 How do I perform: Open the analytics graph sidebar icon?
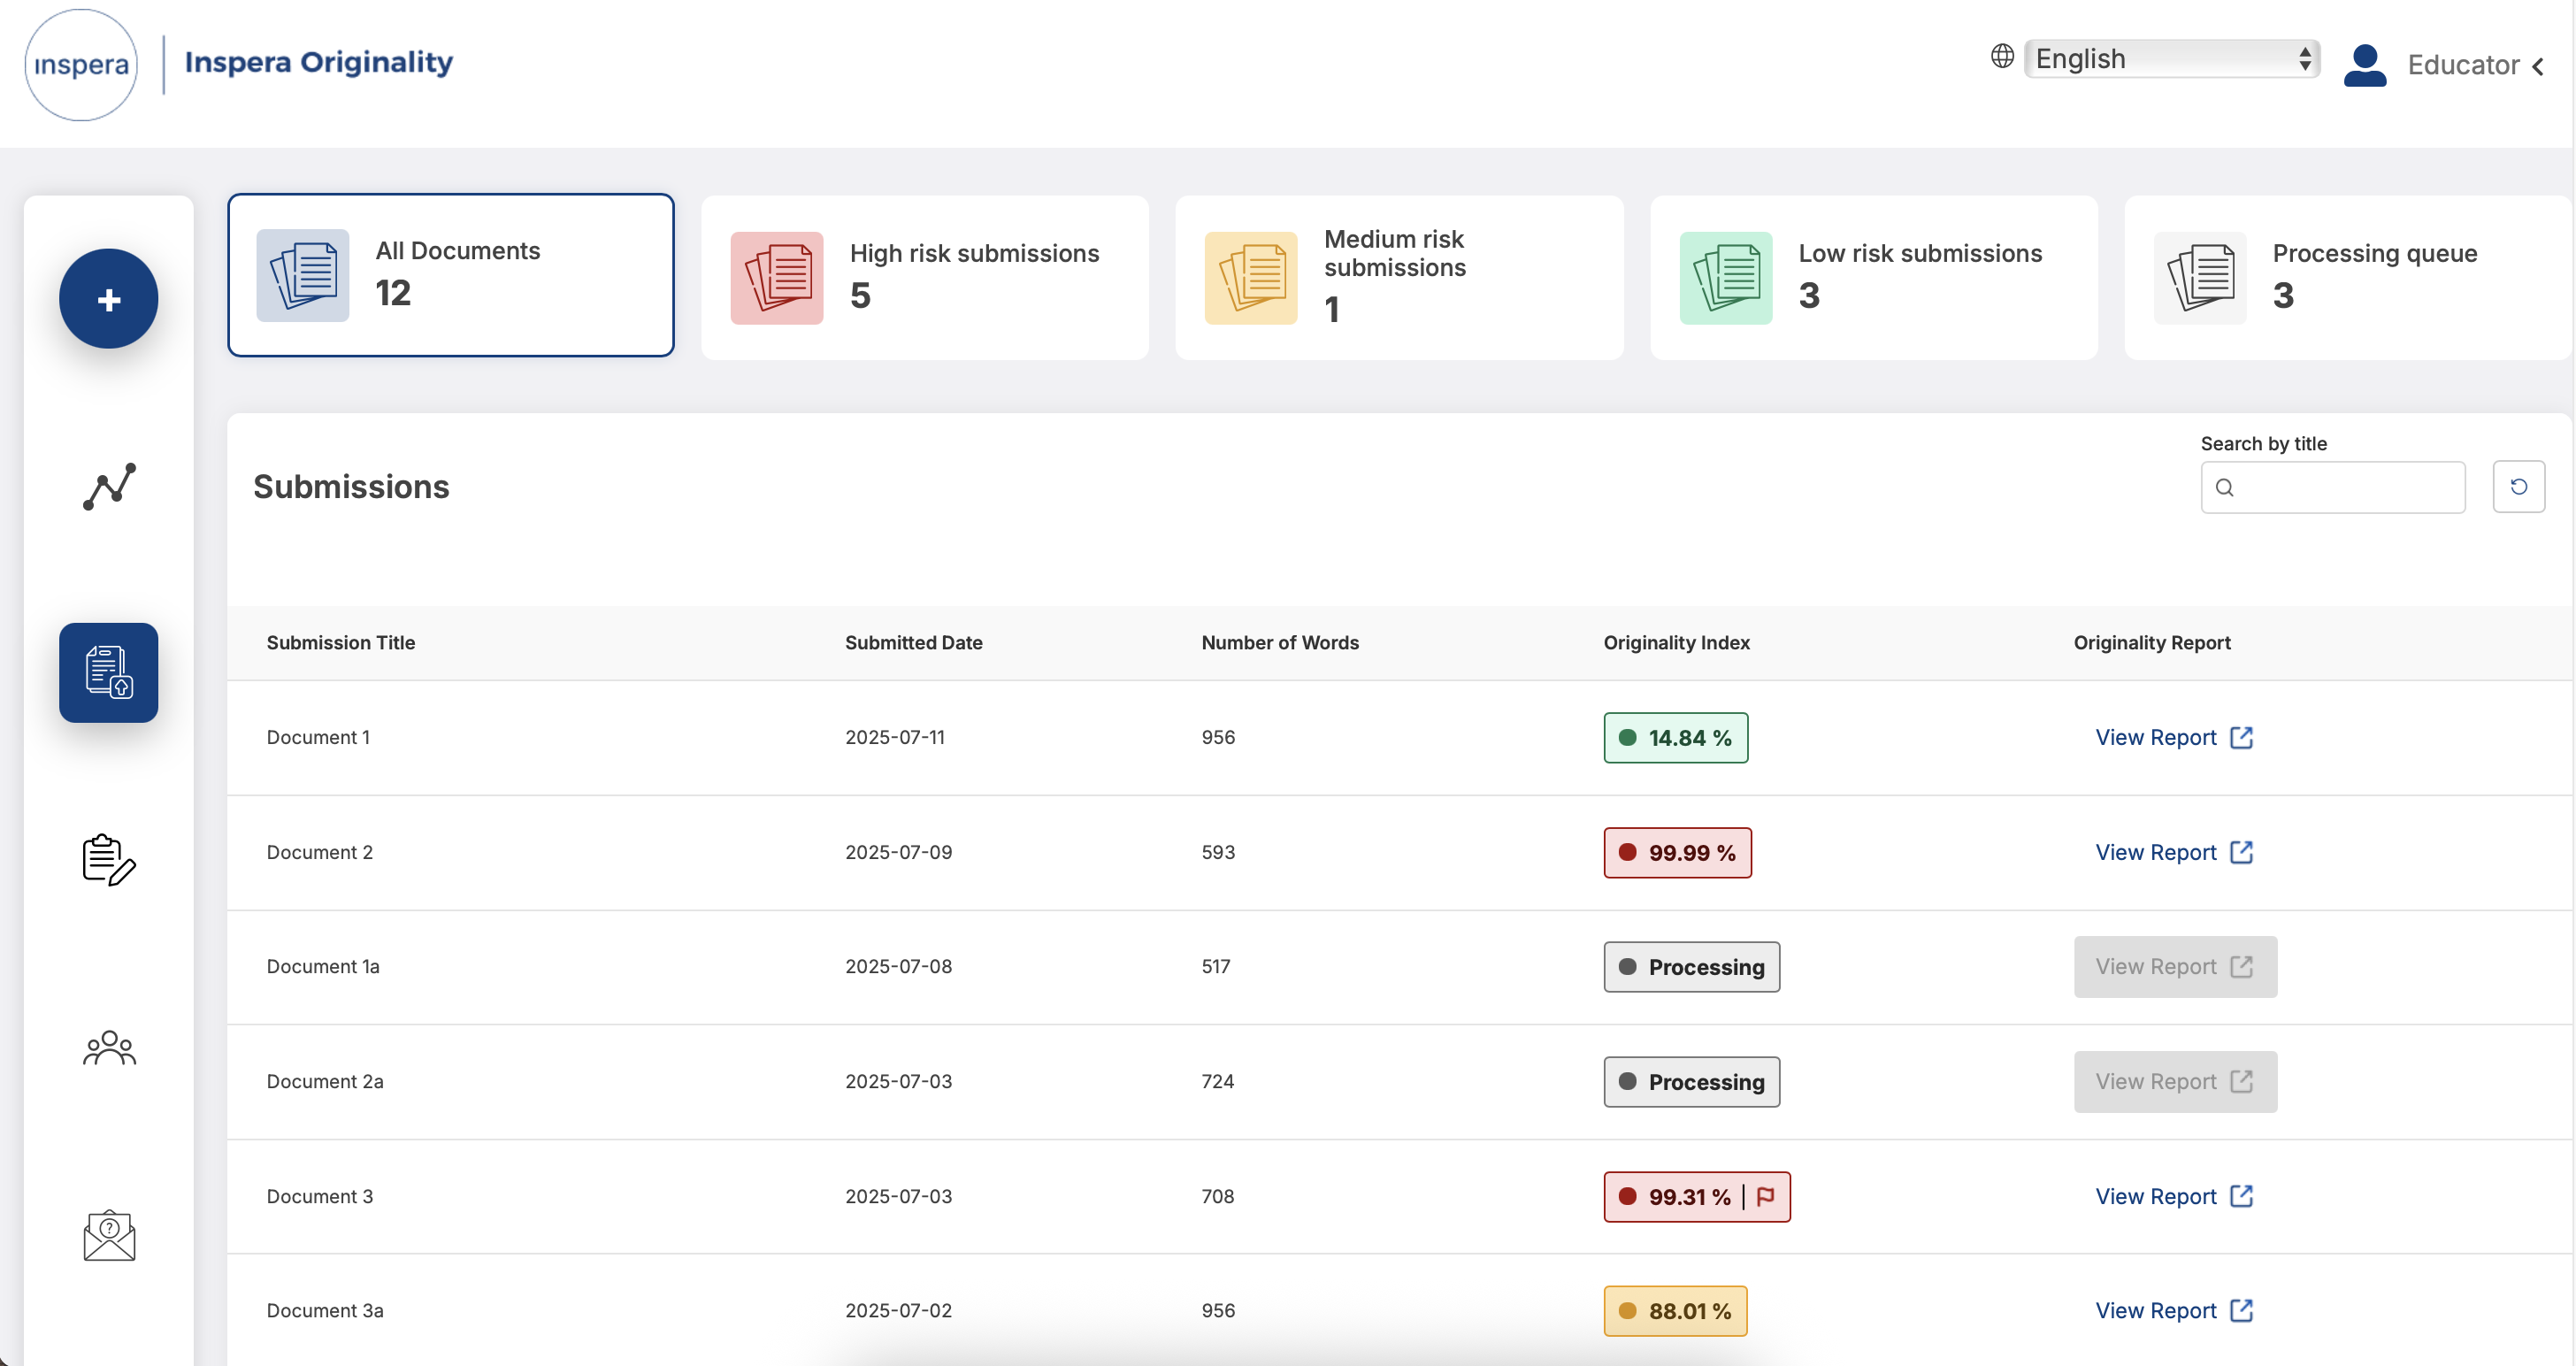click(x=108, y=487)
